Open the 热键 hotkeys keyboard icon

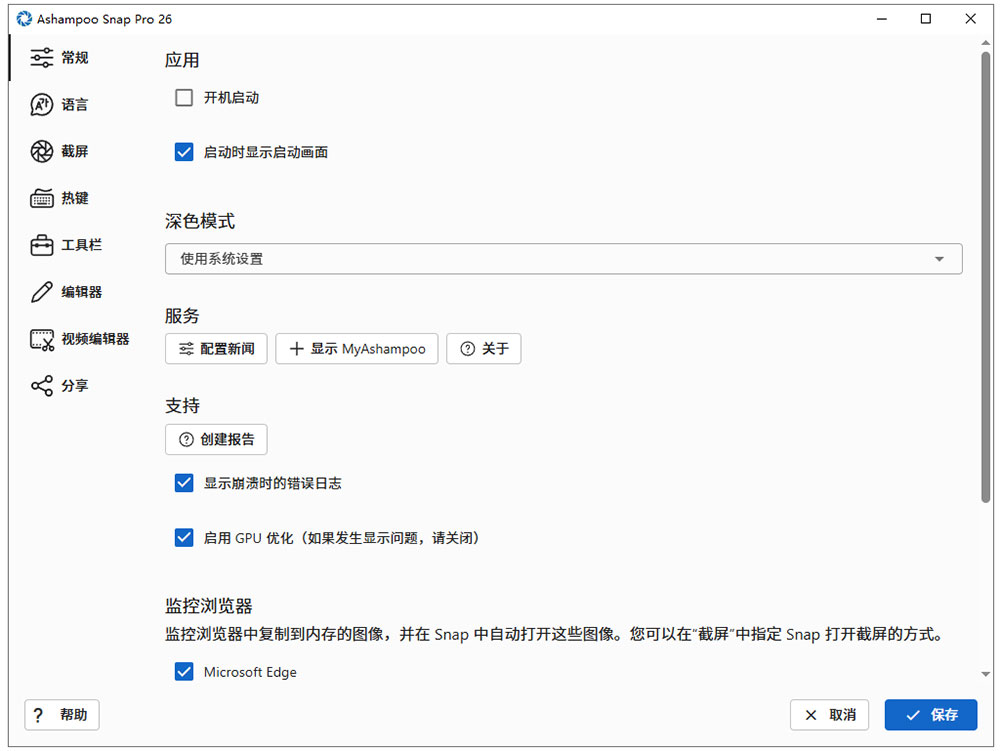tap(41, 198)
